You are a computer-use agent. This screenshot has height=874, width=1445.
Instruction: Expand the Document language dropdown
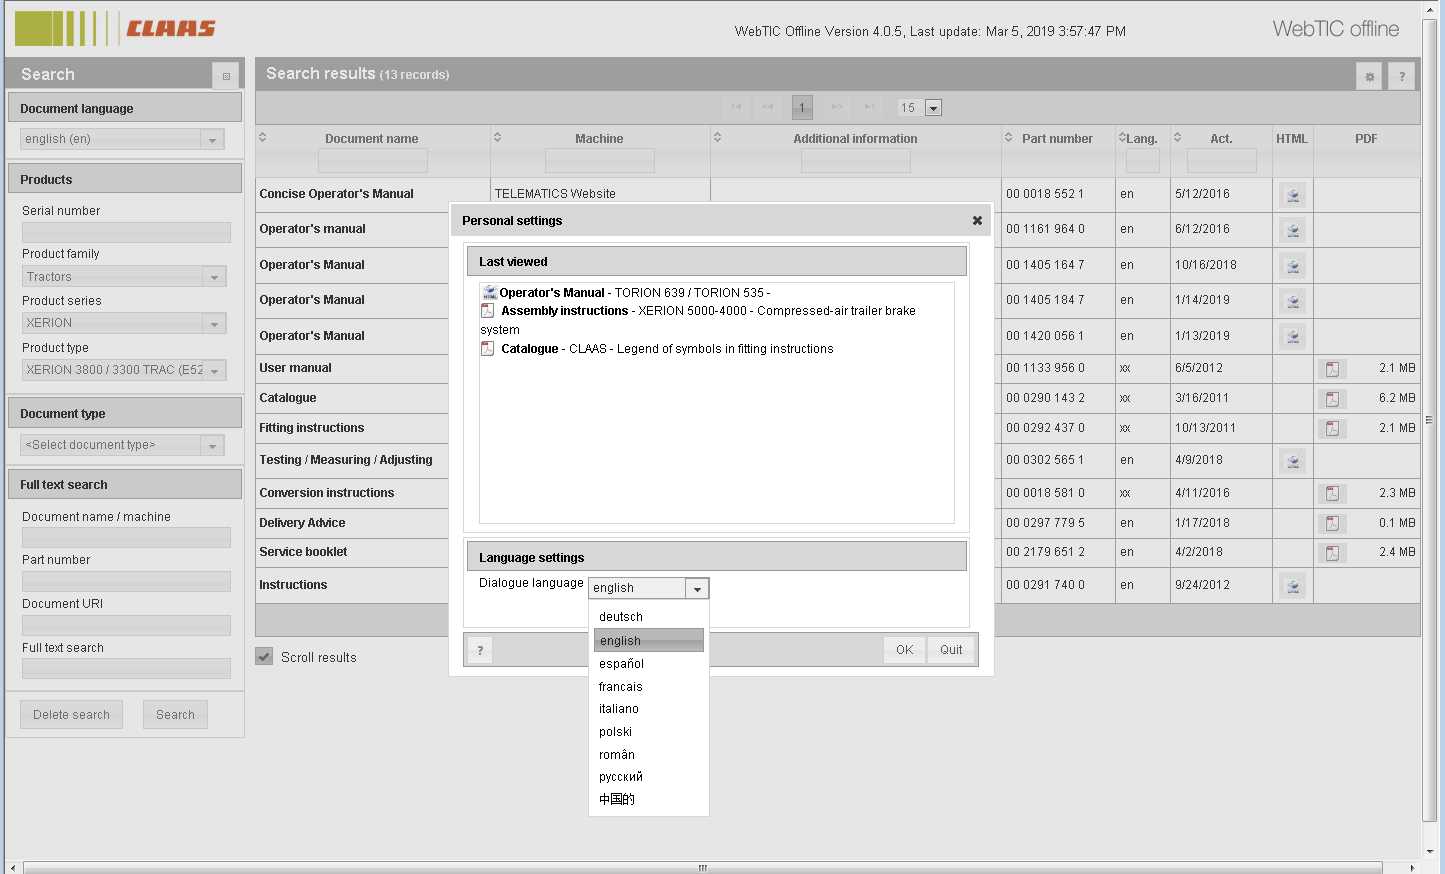coord(212,140)
